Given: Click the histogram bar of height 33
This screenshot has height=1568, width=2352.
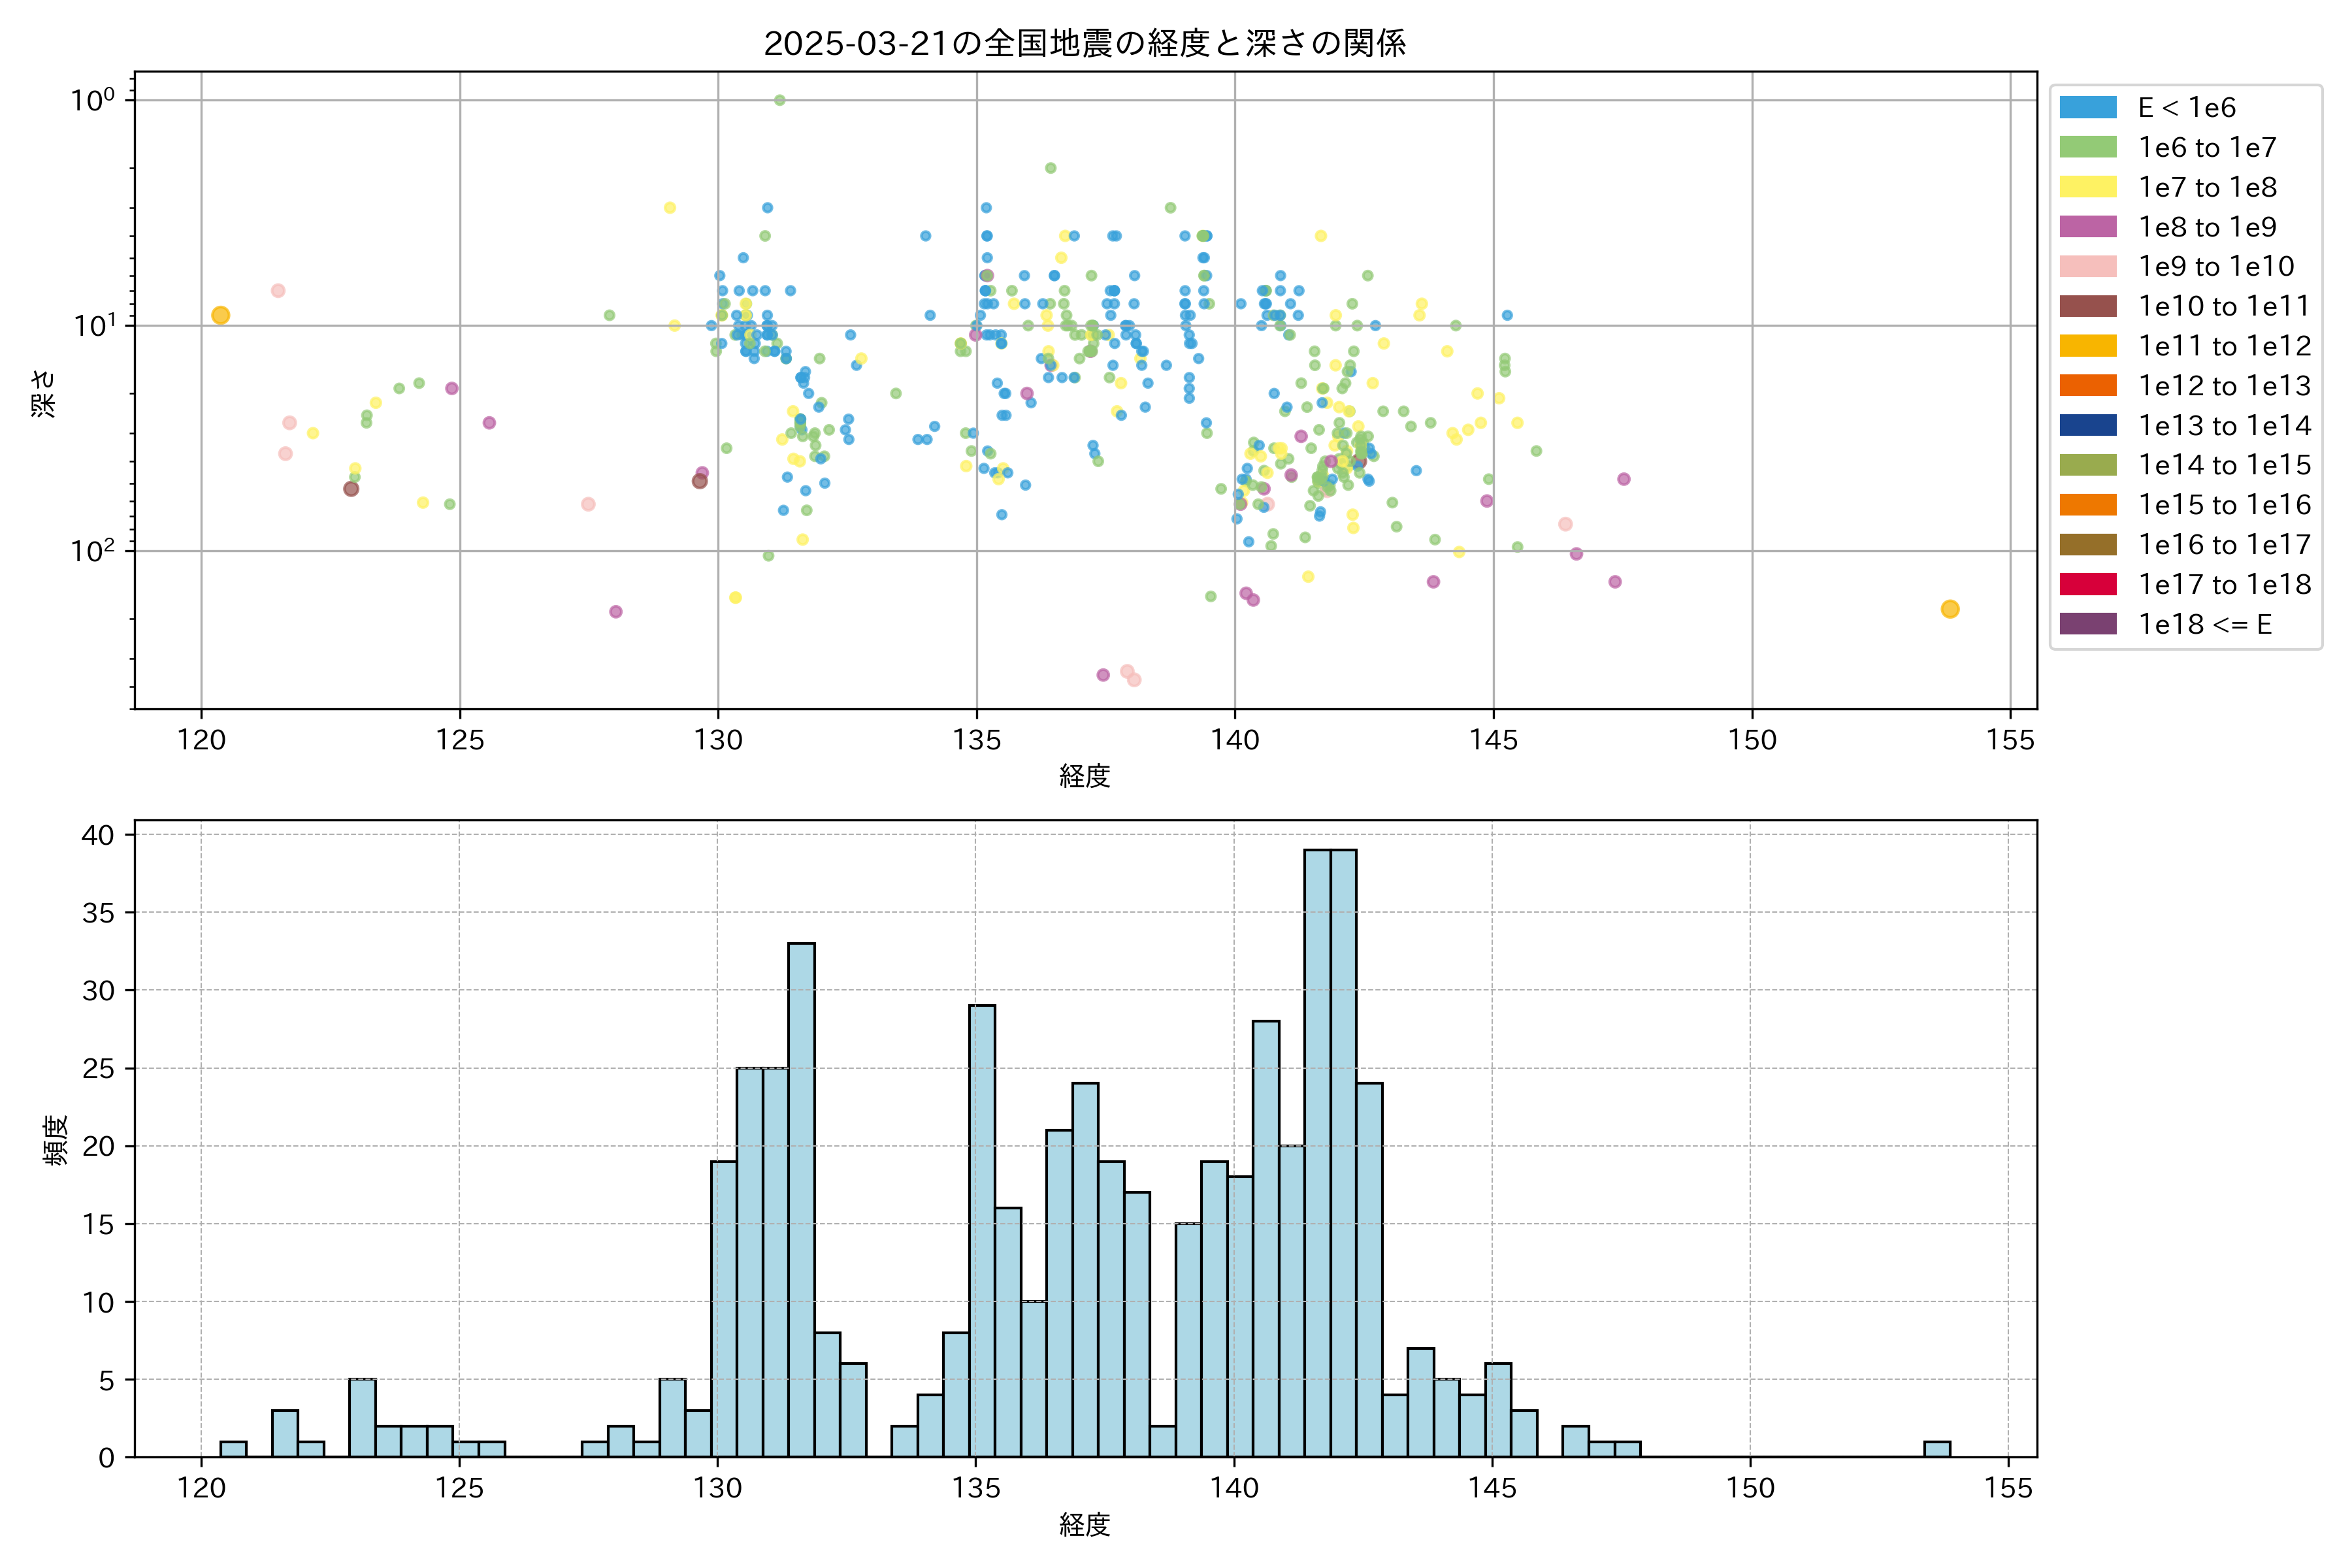Looking at the screenshot, I should pyautogui.click(x=801, y=1199).
